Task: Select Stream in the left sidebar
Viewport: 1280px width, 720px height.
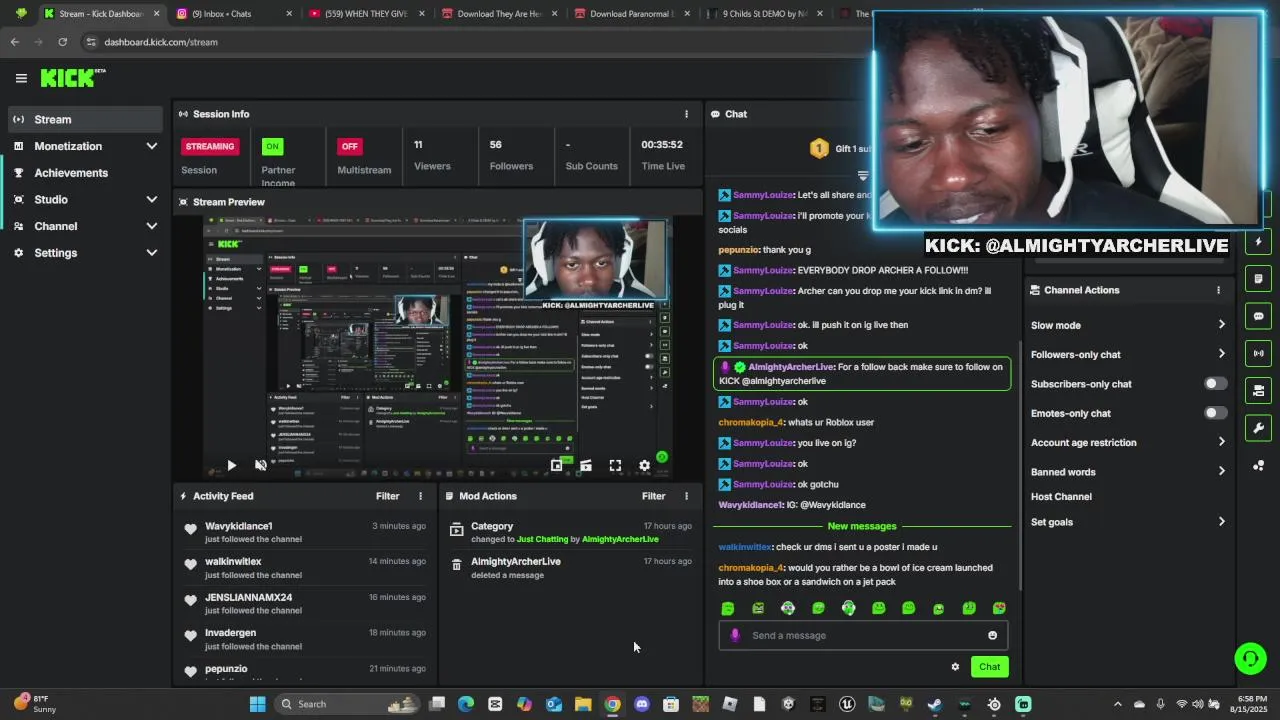Action: pyautogui.click(x=84, y=119)
